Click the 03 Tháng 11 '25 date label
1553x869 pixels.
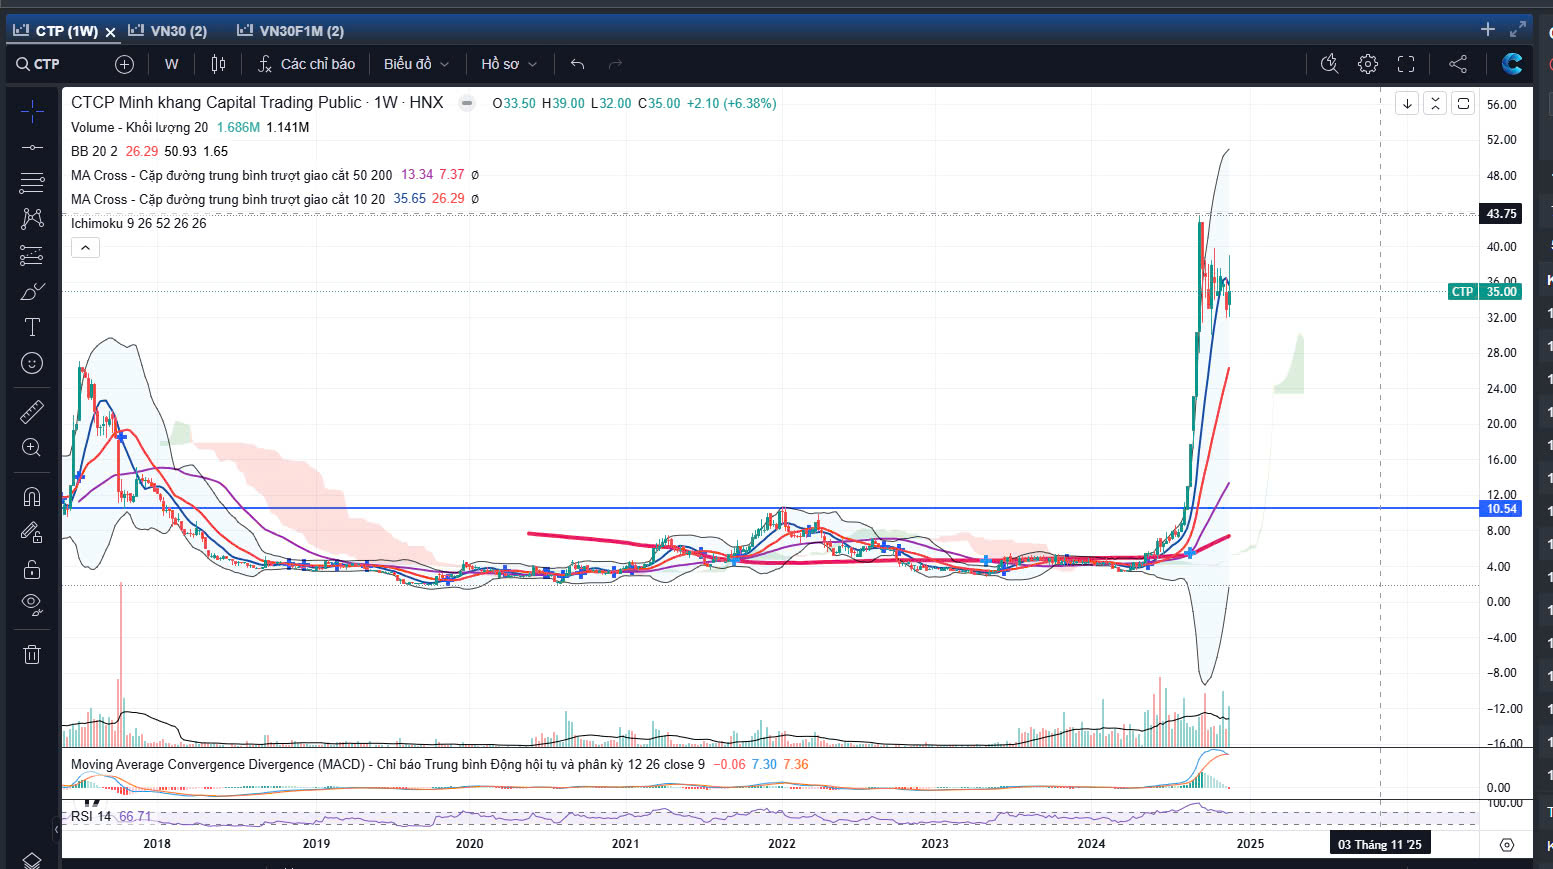click(x=1380, y=845)
